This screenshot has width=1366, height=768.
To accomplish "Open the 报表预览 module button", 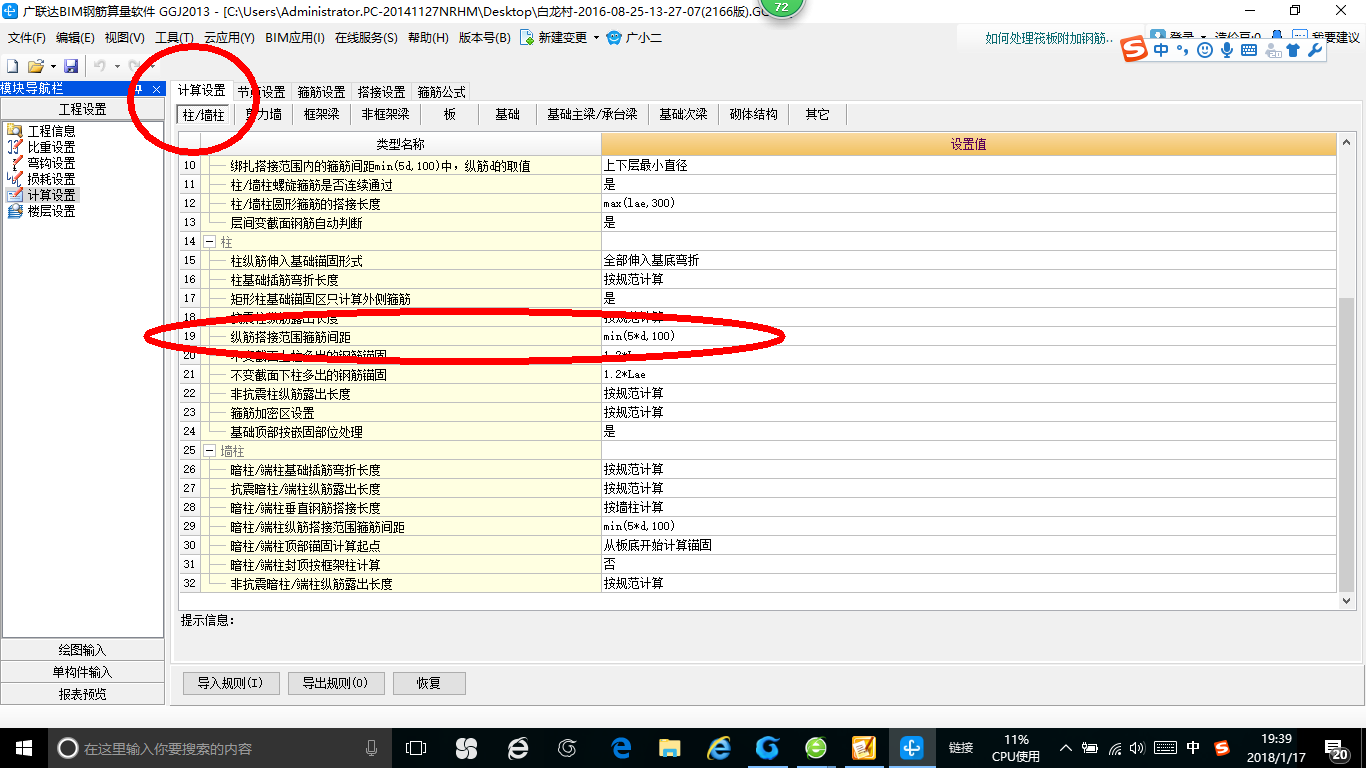I will pos(82,694).
